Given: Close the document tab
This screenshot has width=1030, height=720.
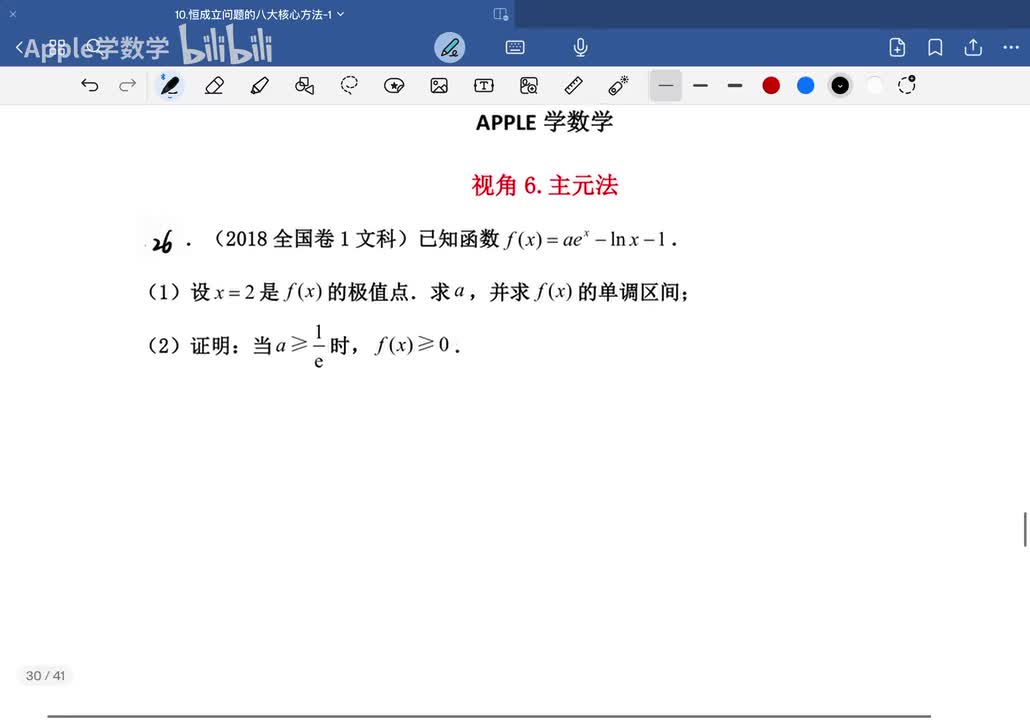Looking at the screenshot, I should tap(12, 14).
